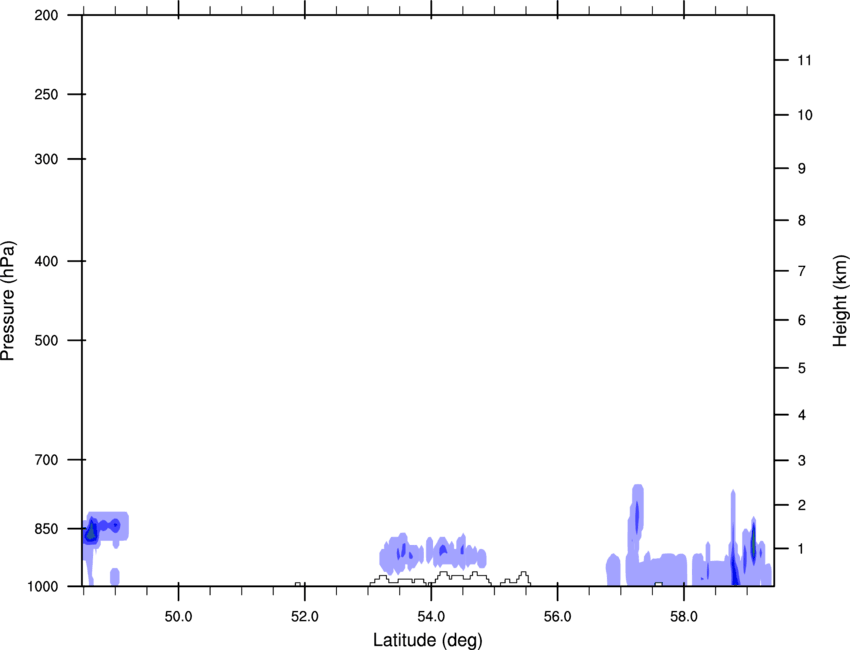Click the 7 km height label
The width and height of the screenshot is (850, 650).
[802, 271]
